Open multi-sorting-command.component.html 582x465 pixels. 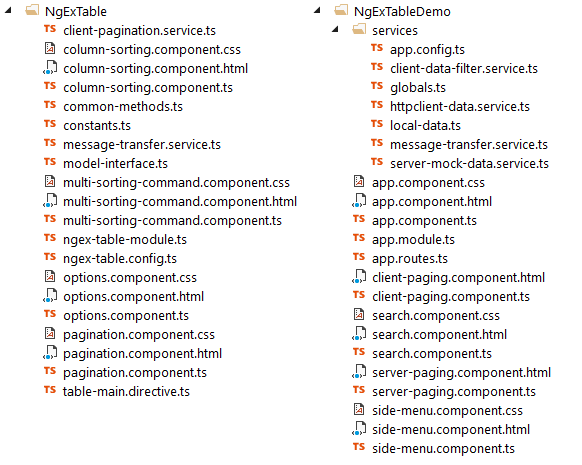180,202
